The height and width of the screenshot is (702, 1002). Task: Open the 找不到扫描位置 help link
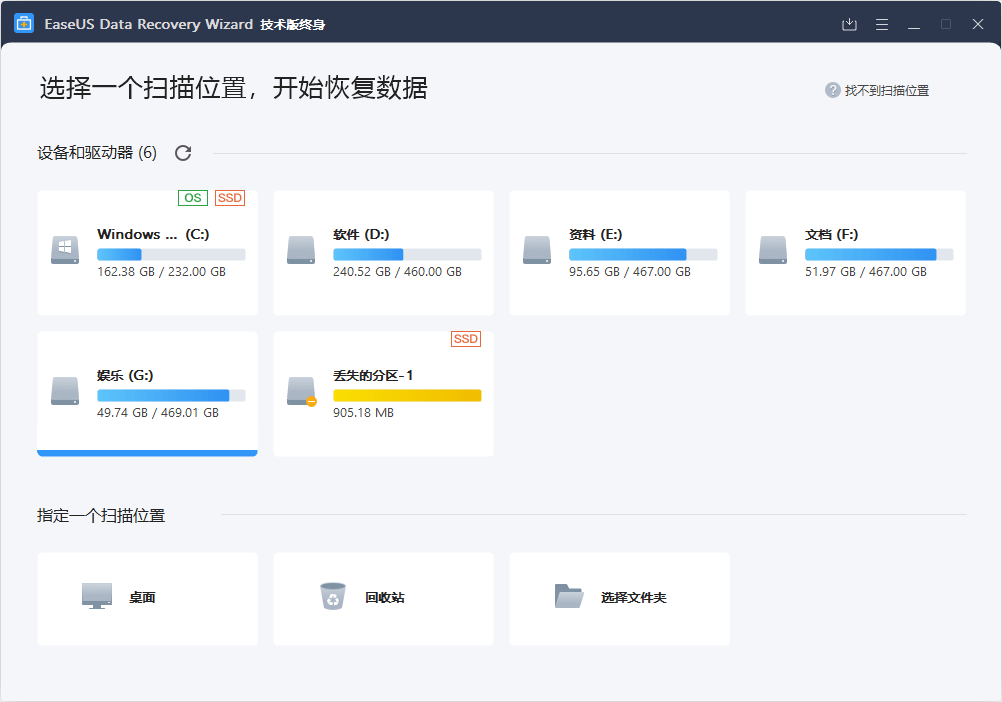click(x=886, y=91)
